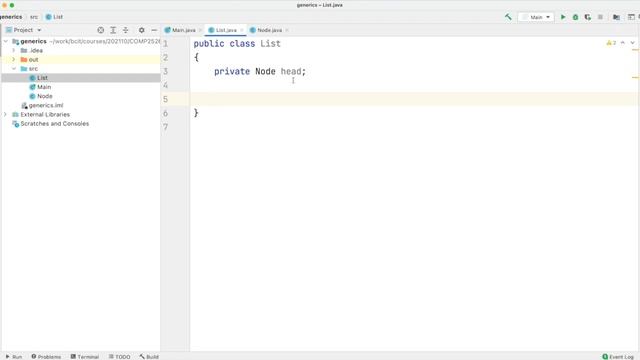Click src breadcrumb in navigation bar
The image size is (640, 360).
click(x=34, y=17)
